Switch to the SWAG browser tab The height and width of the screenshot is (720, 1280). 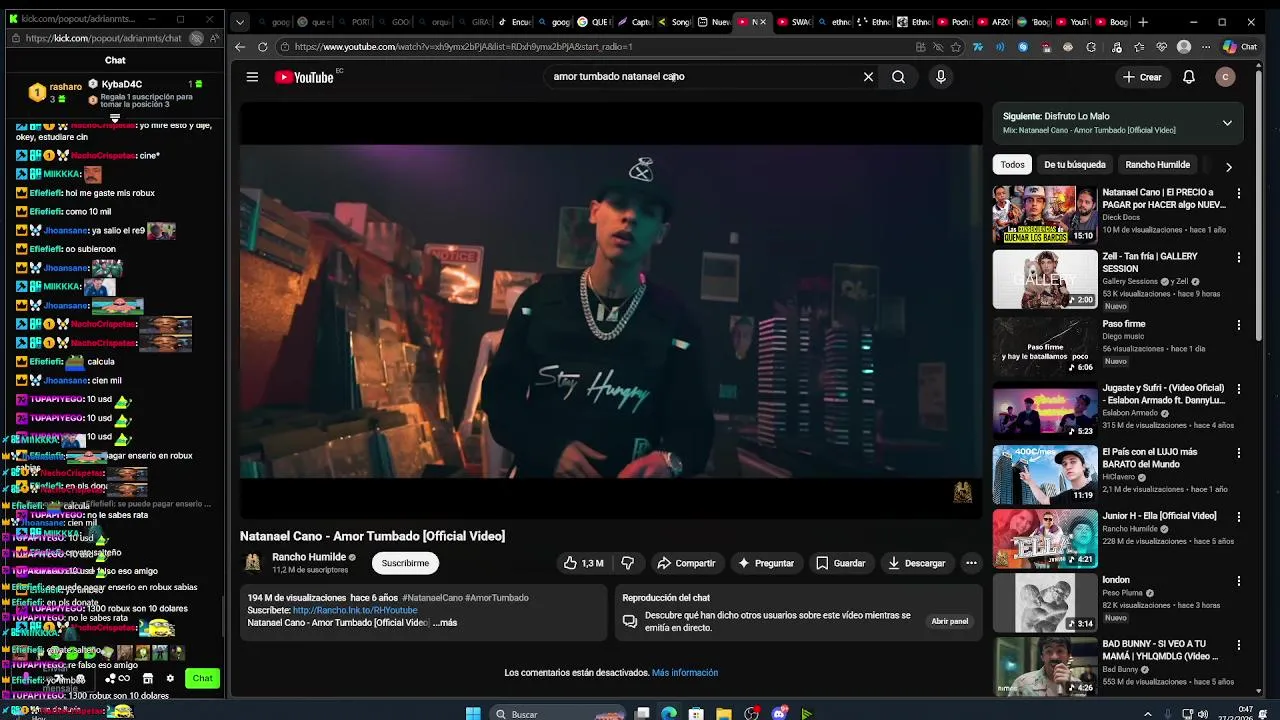794,22
